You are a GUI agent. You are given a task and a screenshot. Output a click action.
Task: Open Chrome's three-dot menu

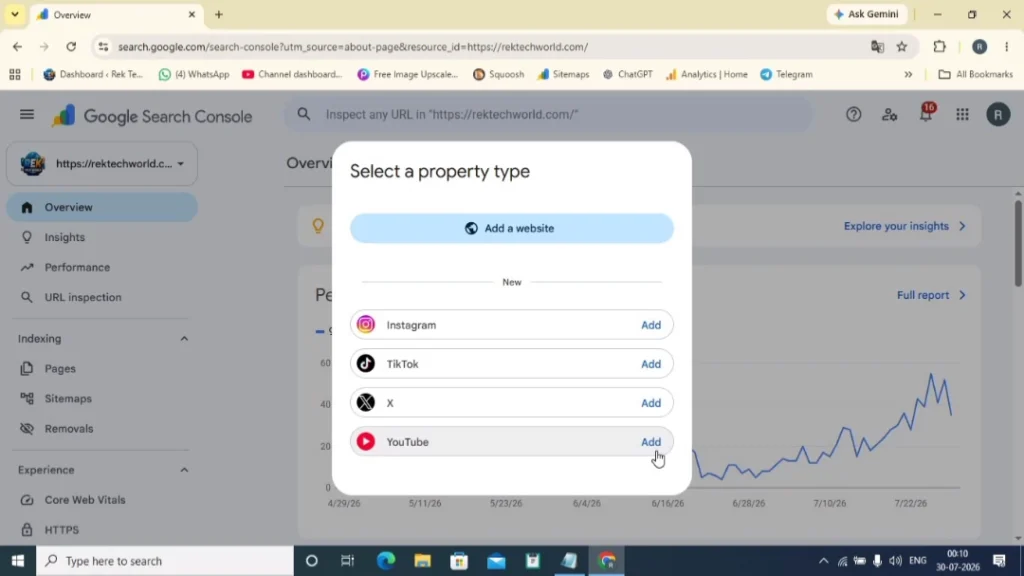click(x=1006, y=47)
